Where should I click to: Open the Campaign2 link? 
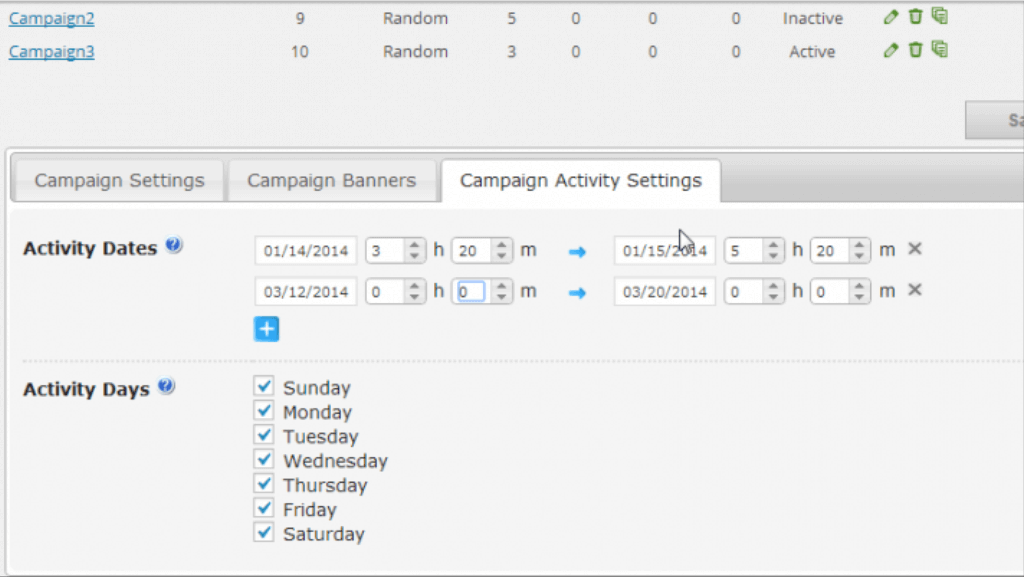point(52,18)
